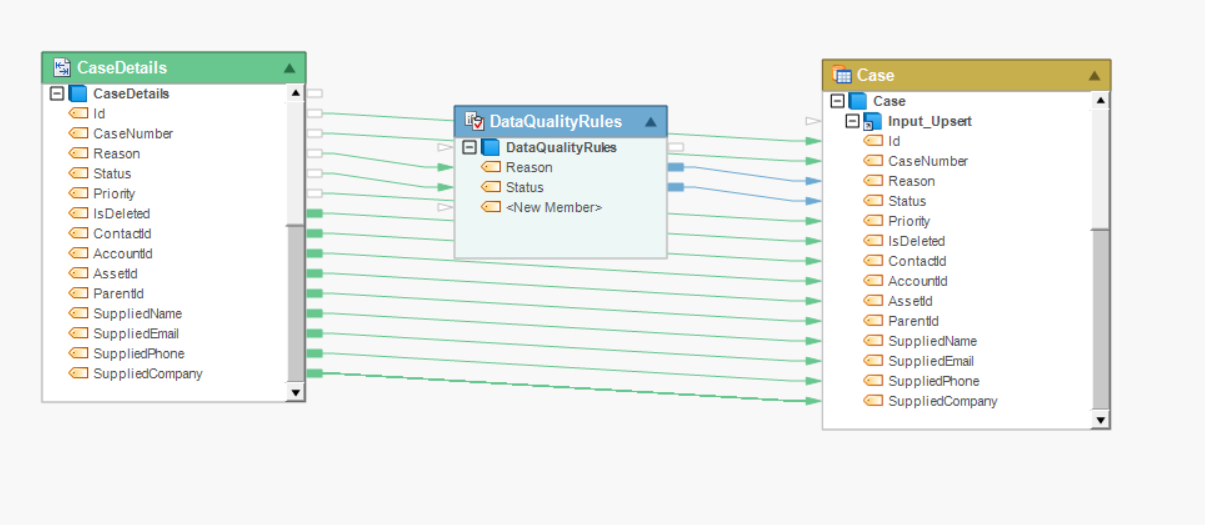The image size is (1205, 525).
Task: Minimize DataQualityRules object using header triangle
Action: (x=650, y=122)
